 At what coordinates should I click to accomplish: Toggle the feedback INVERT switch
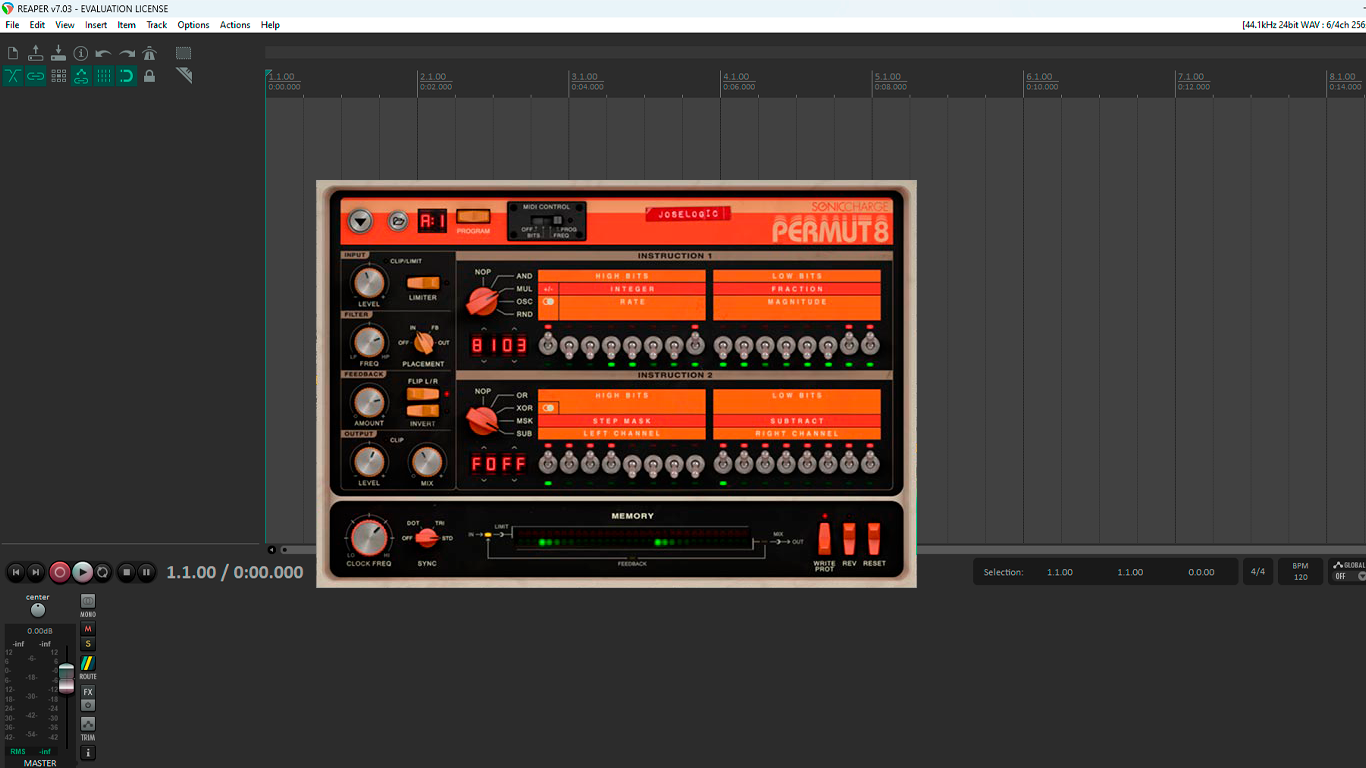(423, 411)
